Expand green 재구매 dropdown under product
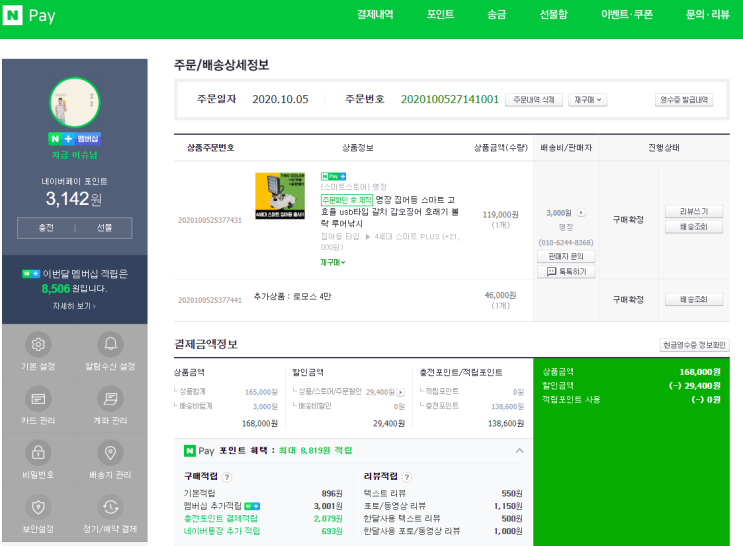Image resolution: width=743 pixels, height=546 pixels. pos(333,262)
